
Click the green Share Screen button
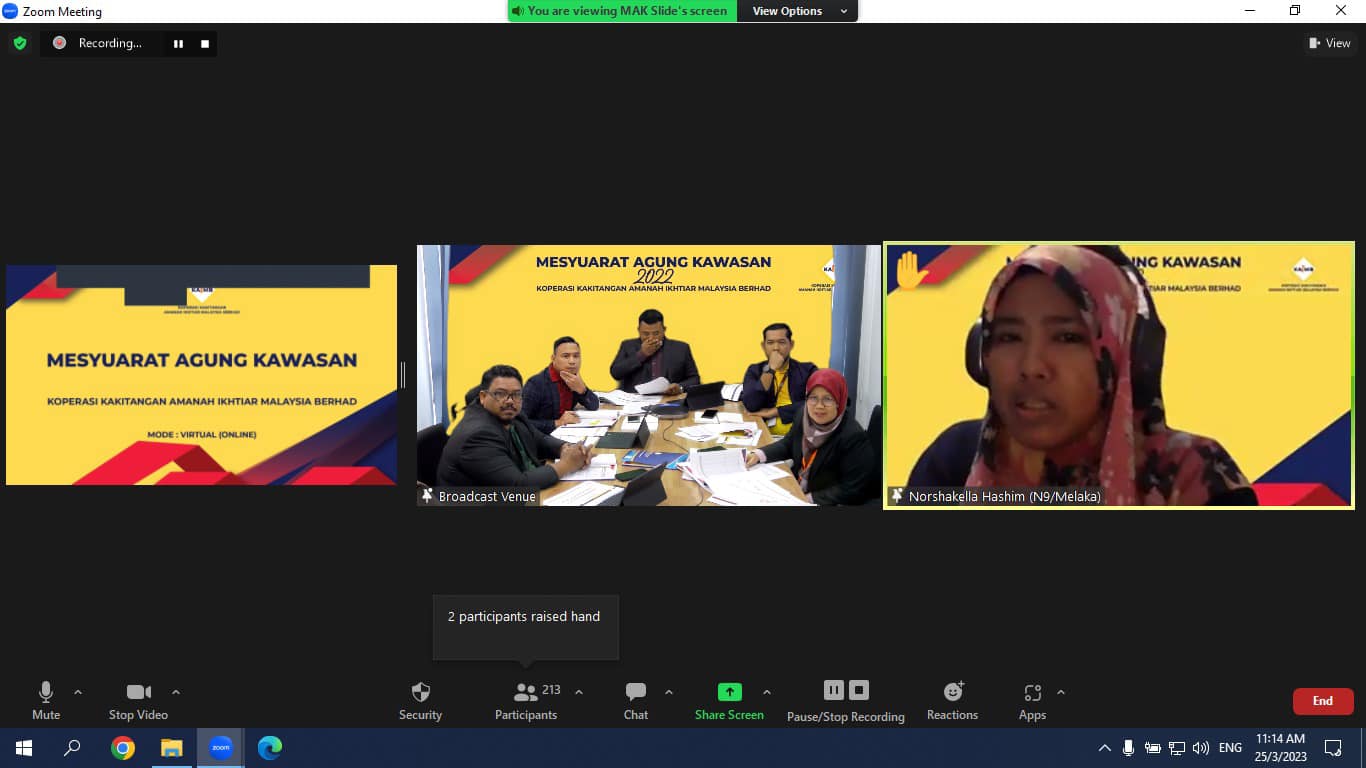tap(729, 700)
